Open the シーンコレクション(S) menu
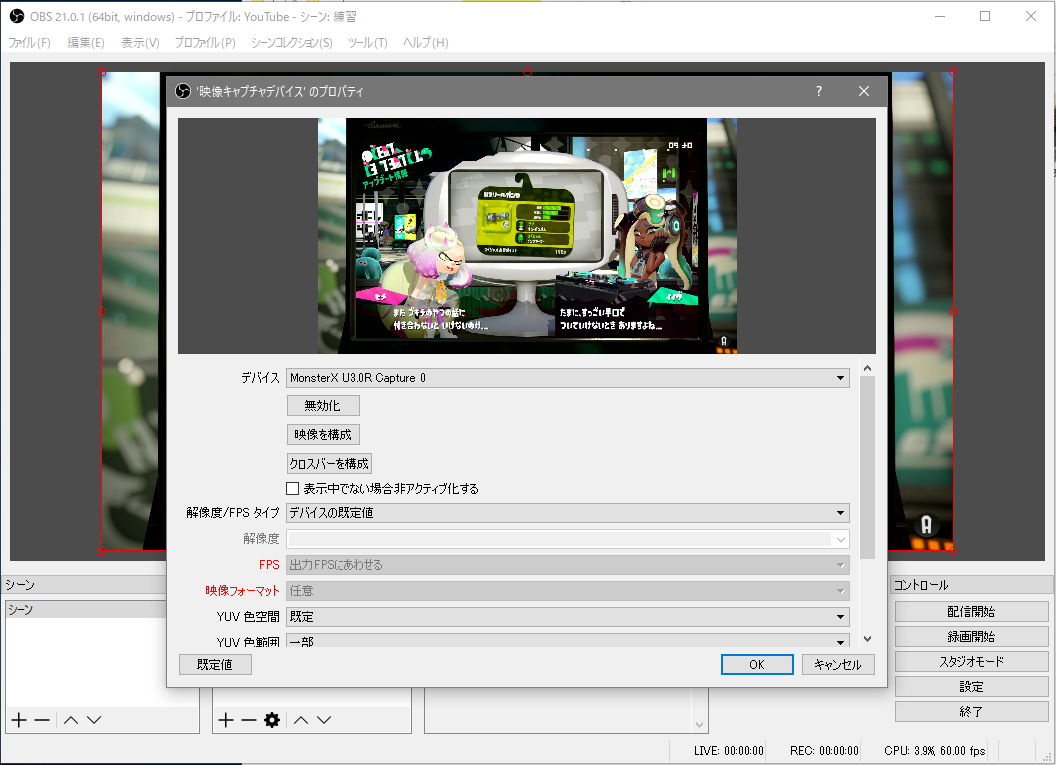This screenshot has height=765, width=1056. (x=291, y=42)
